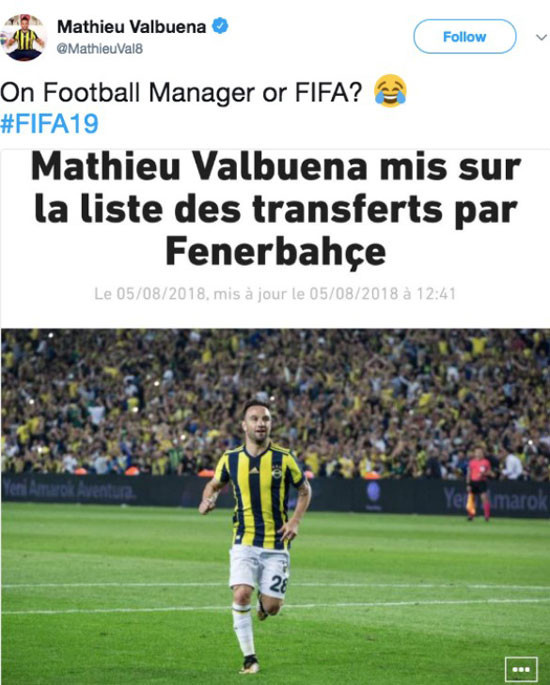Click the Yeni Amarok Aventura ad board

[69, 492]
